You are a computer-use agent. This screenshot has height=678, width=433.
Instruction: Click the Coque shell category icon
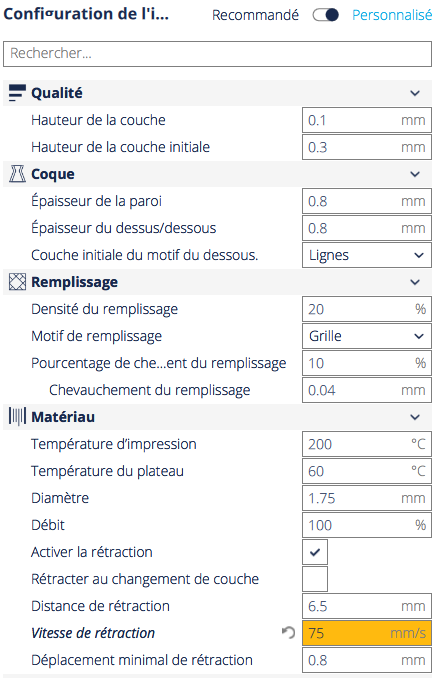click(17, 174)
